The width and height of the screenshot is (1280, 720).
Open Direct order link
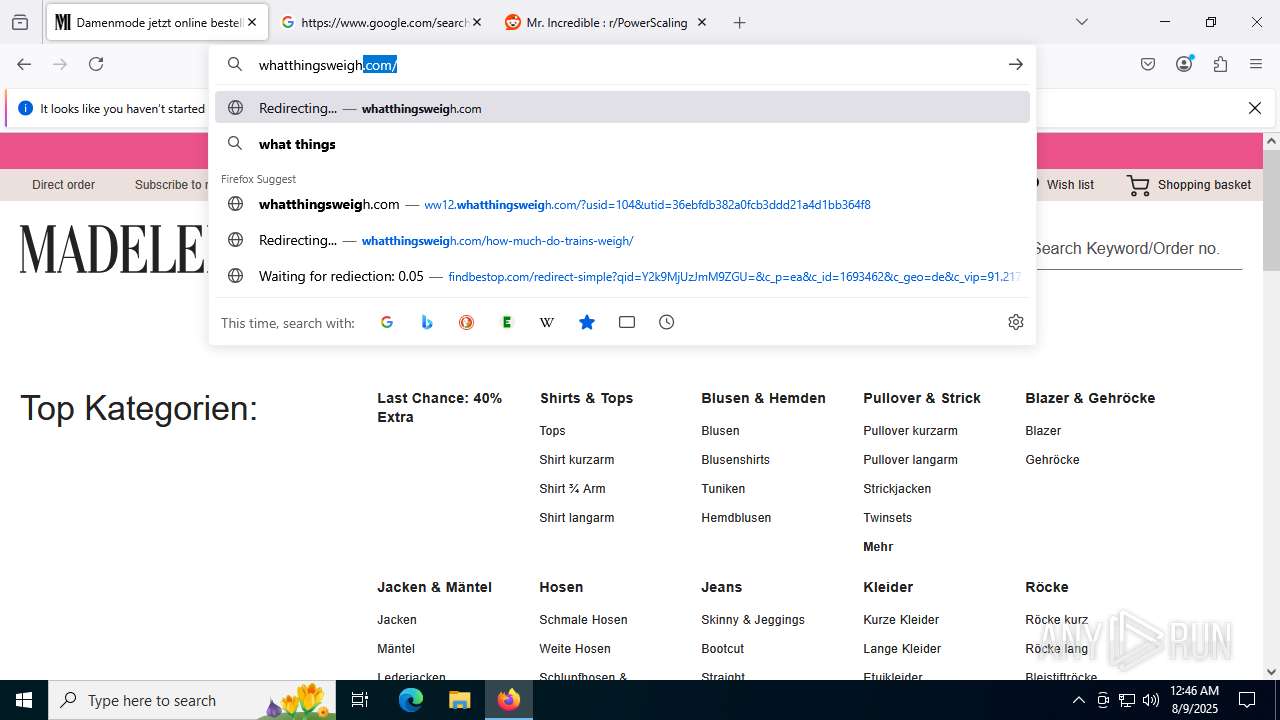click(63, 185)
